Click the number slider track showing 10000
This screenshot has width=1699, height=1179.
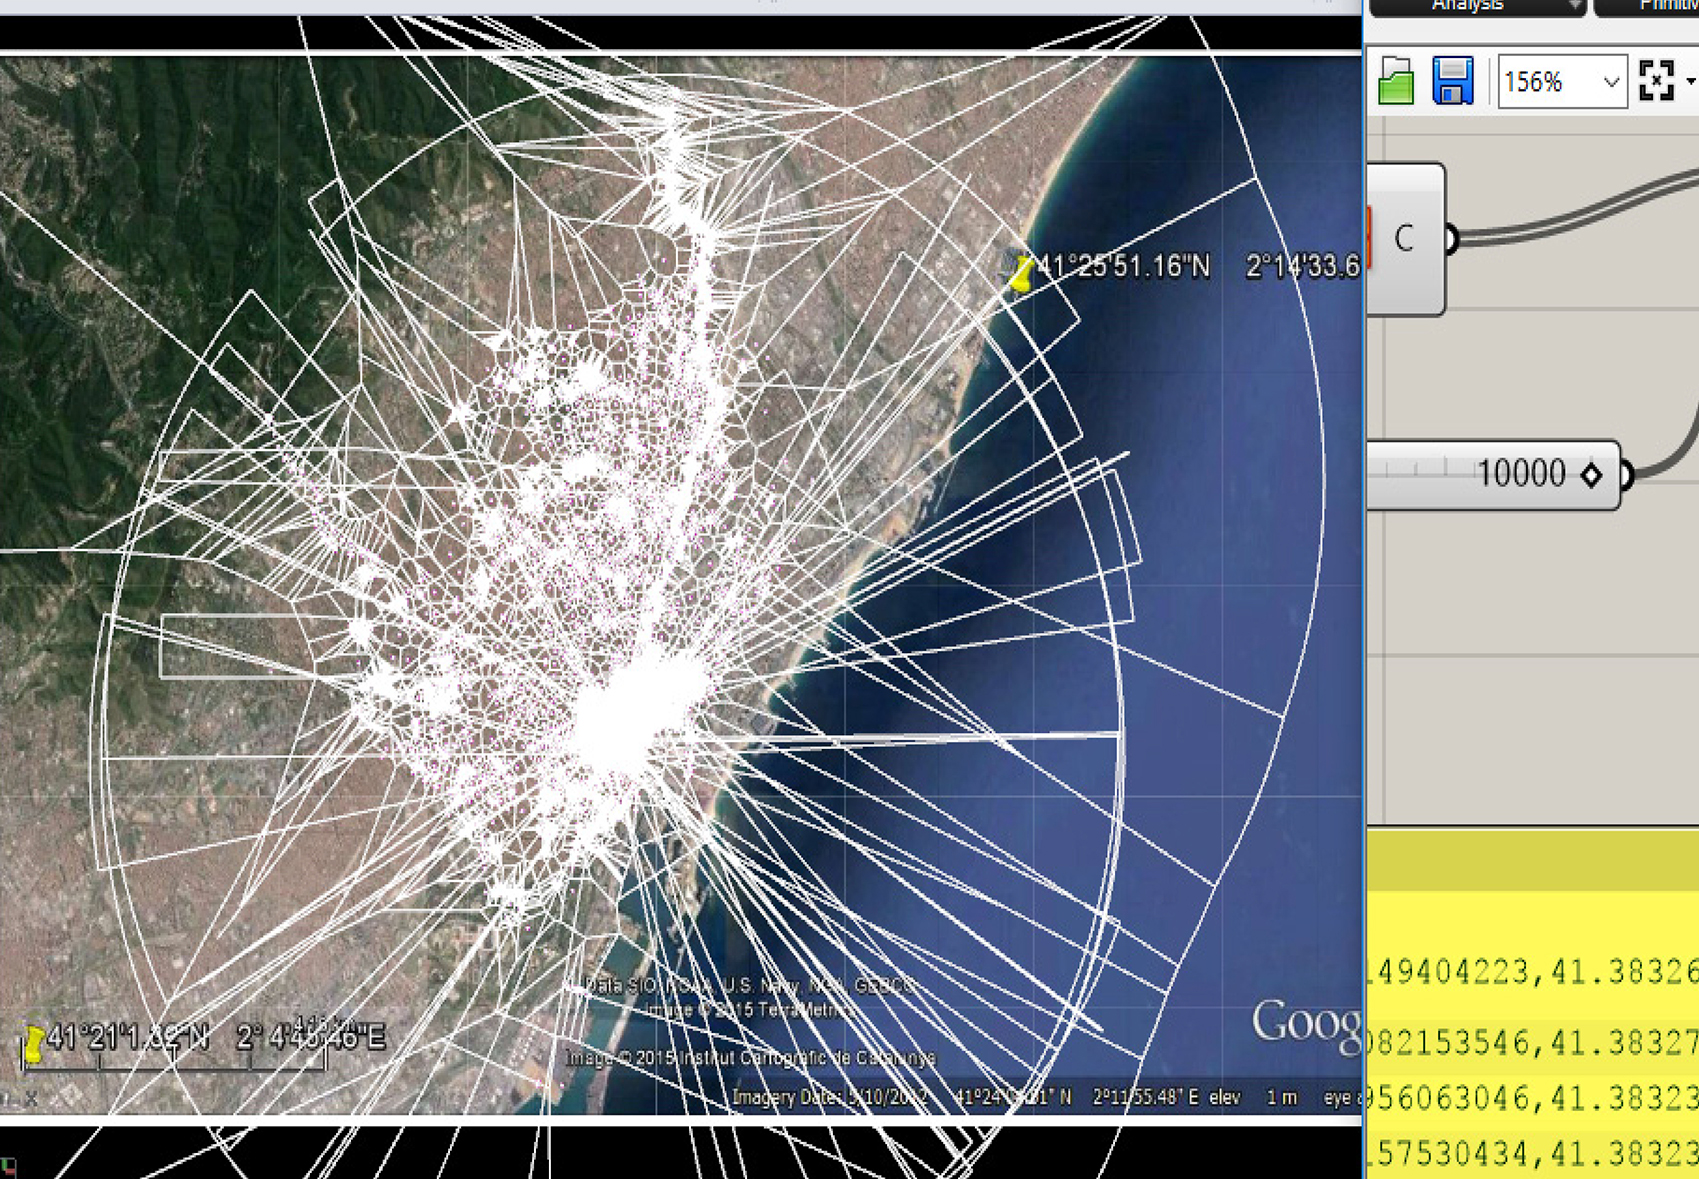[x=1430, y=474]
